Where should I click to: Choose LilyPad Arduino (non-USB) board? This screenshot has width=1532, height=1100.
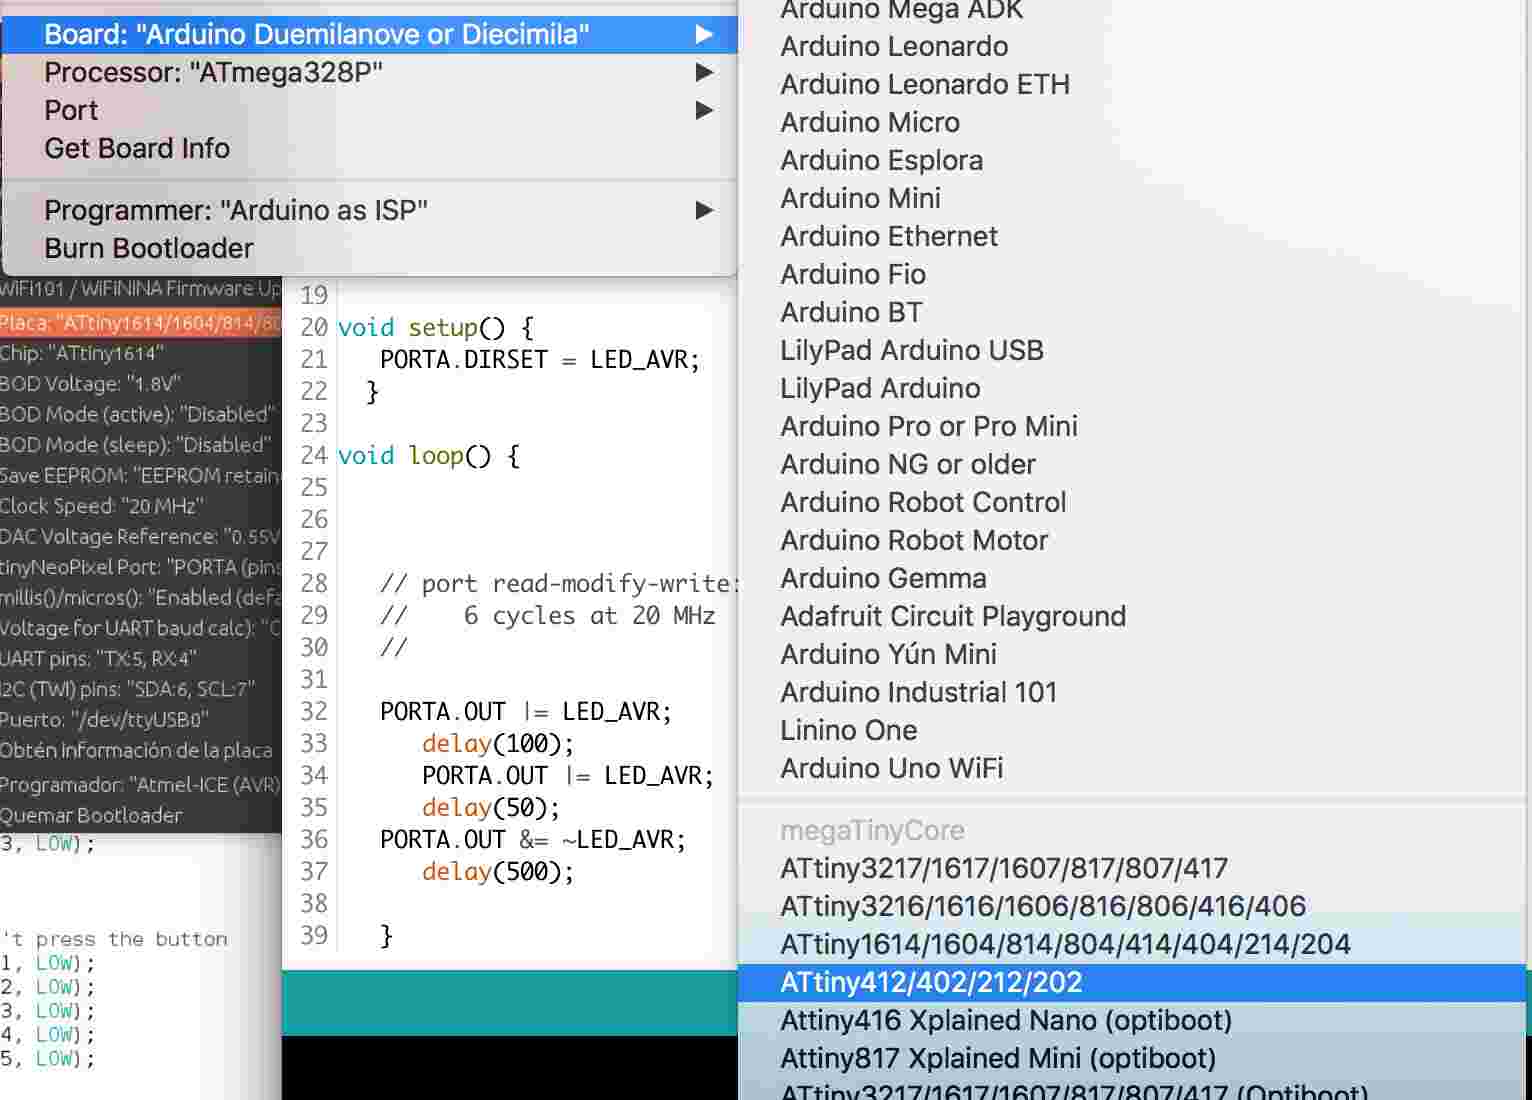pyautogui.click(x=1132, y=388)
